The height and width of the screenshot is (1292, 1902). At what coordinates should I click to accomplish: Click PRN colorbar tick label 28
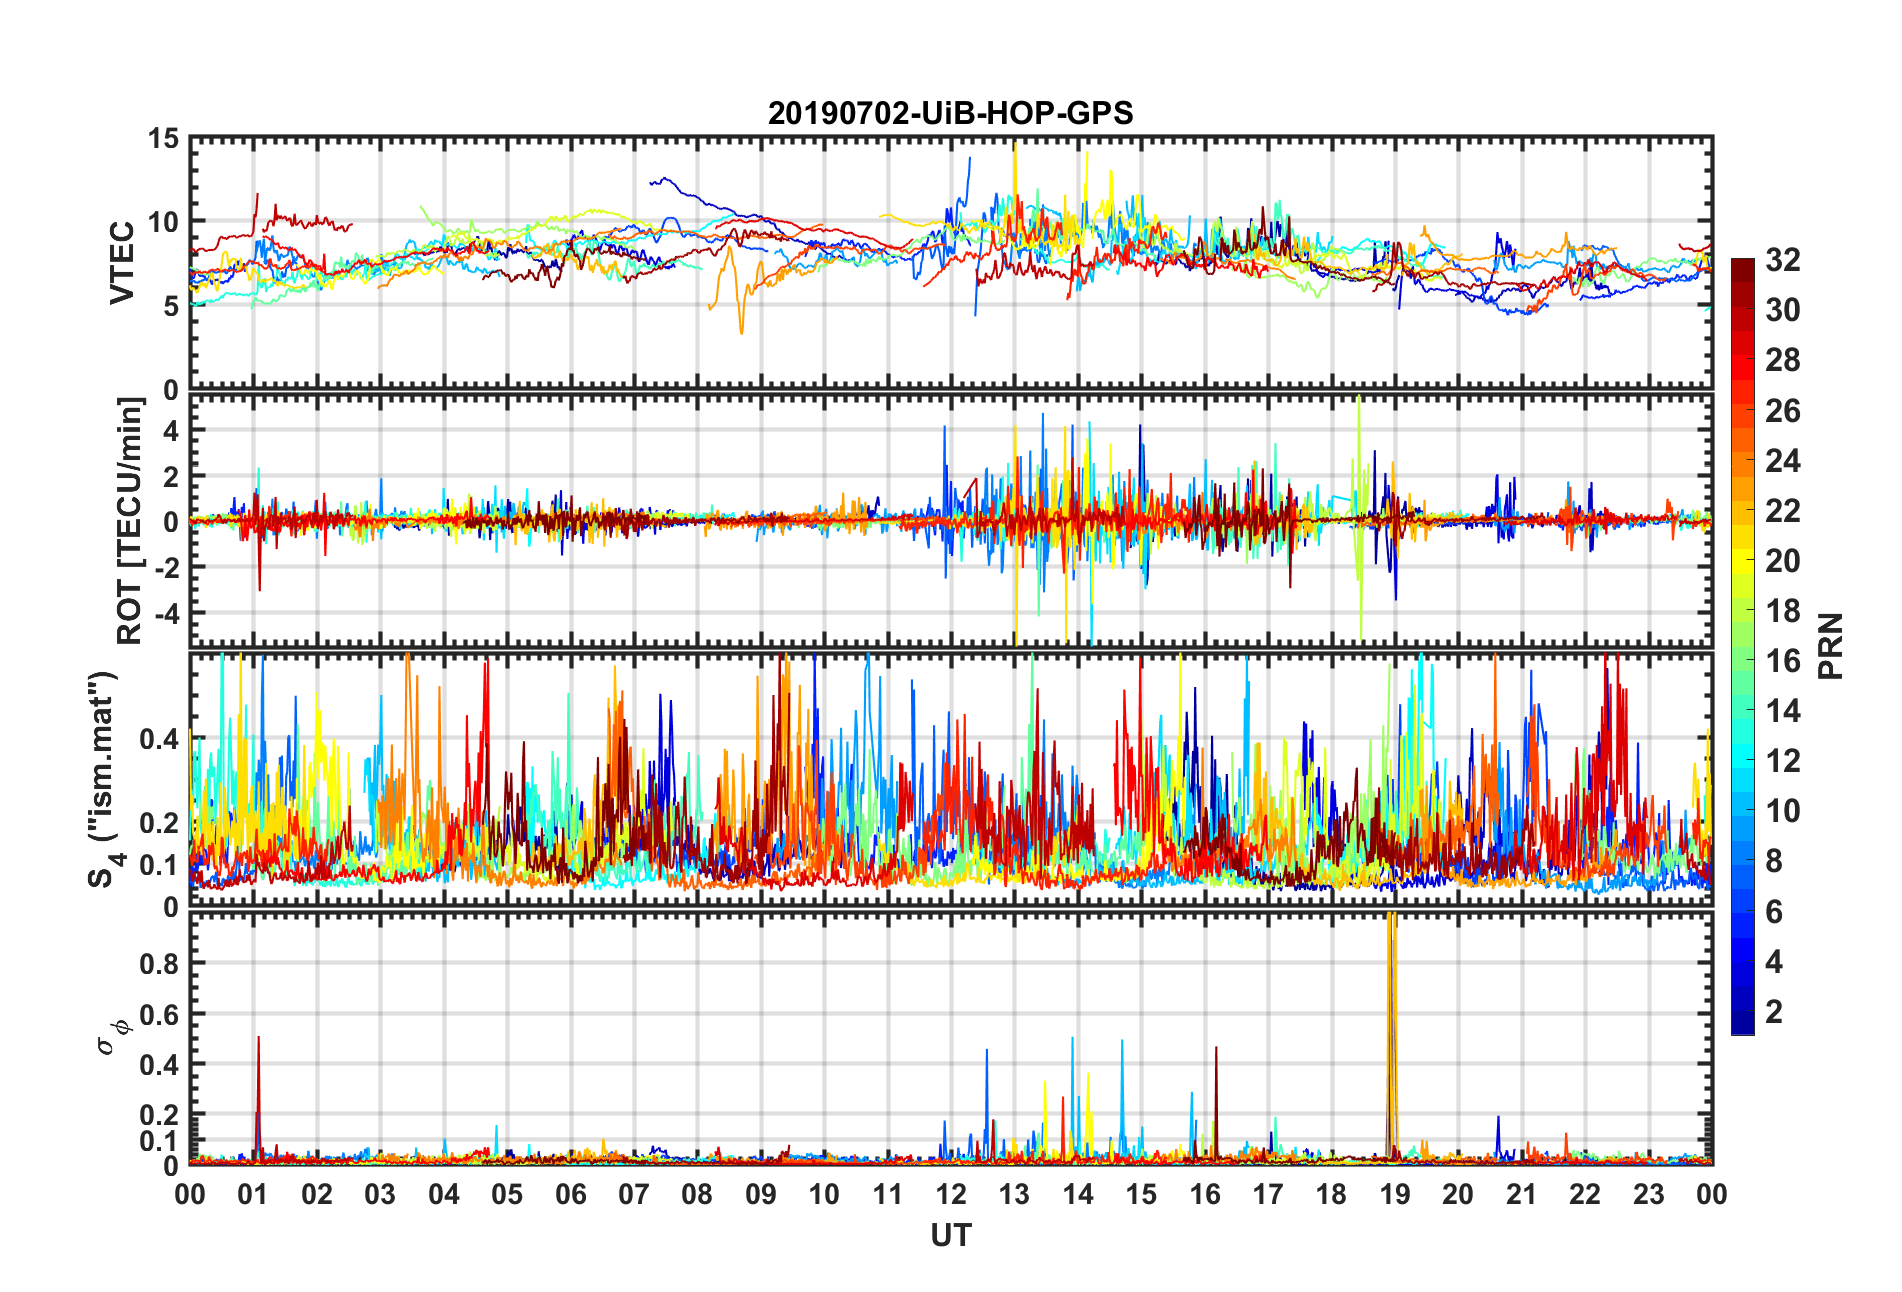pos(1782,360)
